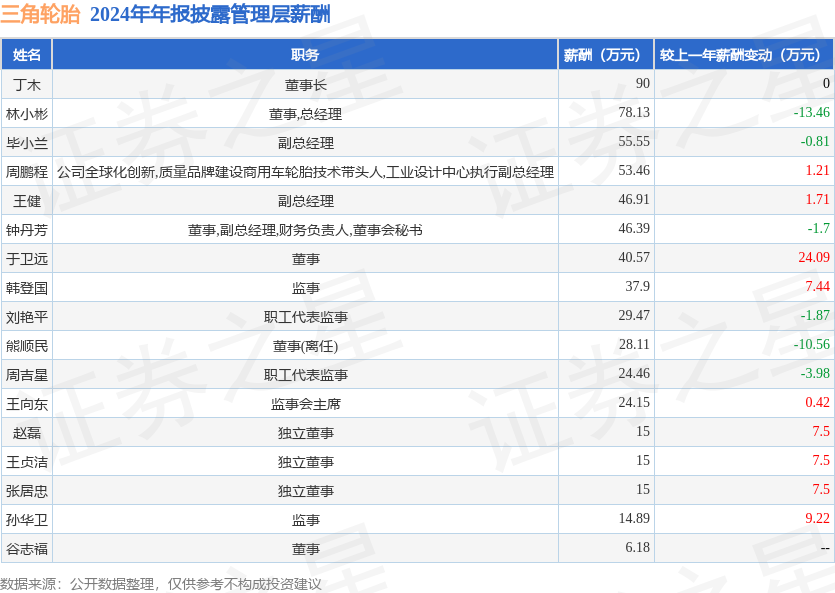The height and width of the screenshot is (593, 835).
Task: Click the name 于卫远
Action: point(27,259)
